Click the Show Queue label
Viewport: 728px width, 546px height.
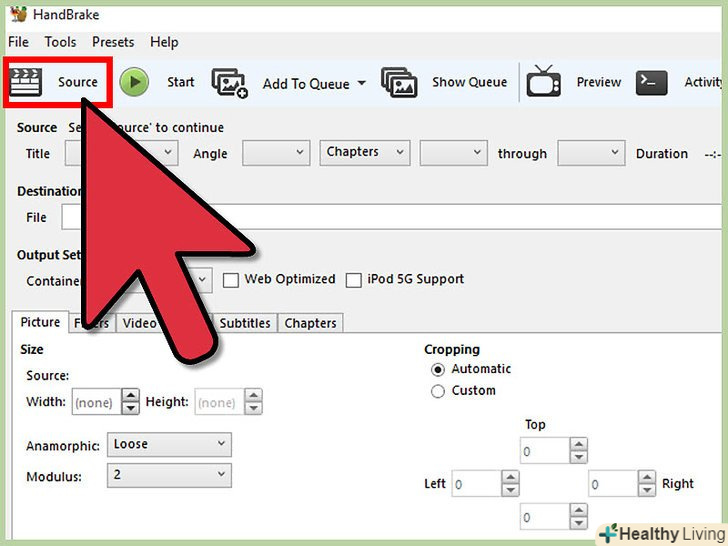tap(469, 82)
